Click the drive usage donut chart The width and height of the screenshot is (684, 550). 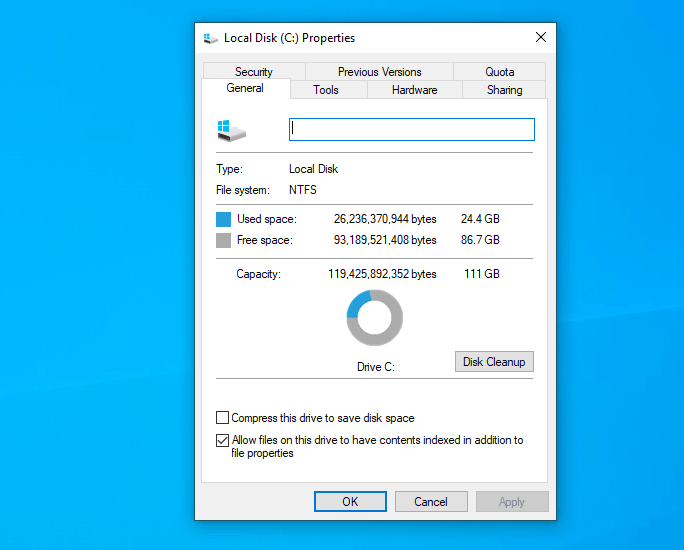(x=374, y=318)
